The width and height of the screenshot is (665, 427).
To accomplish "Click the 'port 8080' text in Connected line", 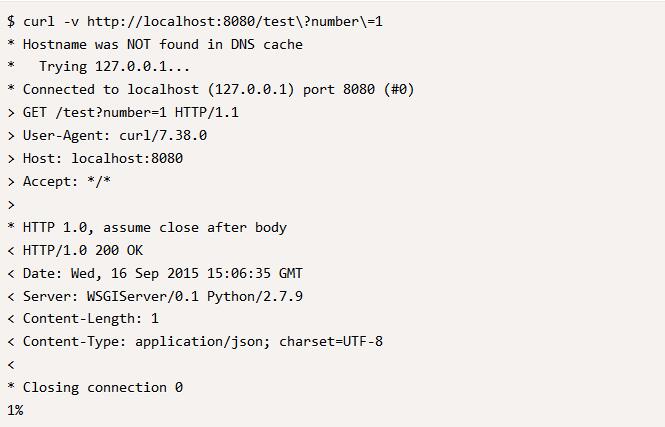I will (x=339, y=89).
